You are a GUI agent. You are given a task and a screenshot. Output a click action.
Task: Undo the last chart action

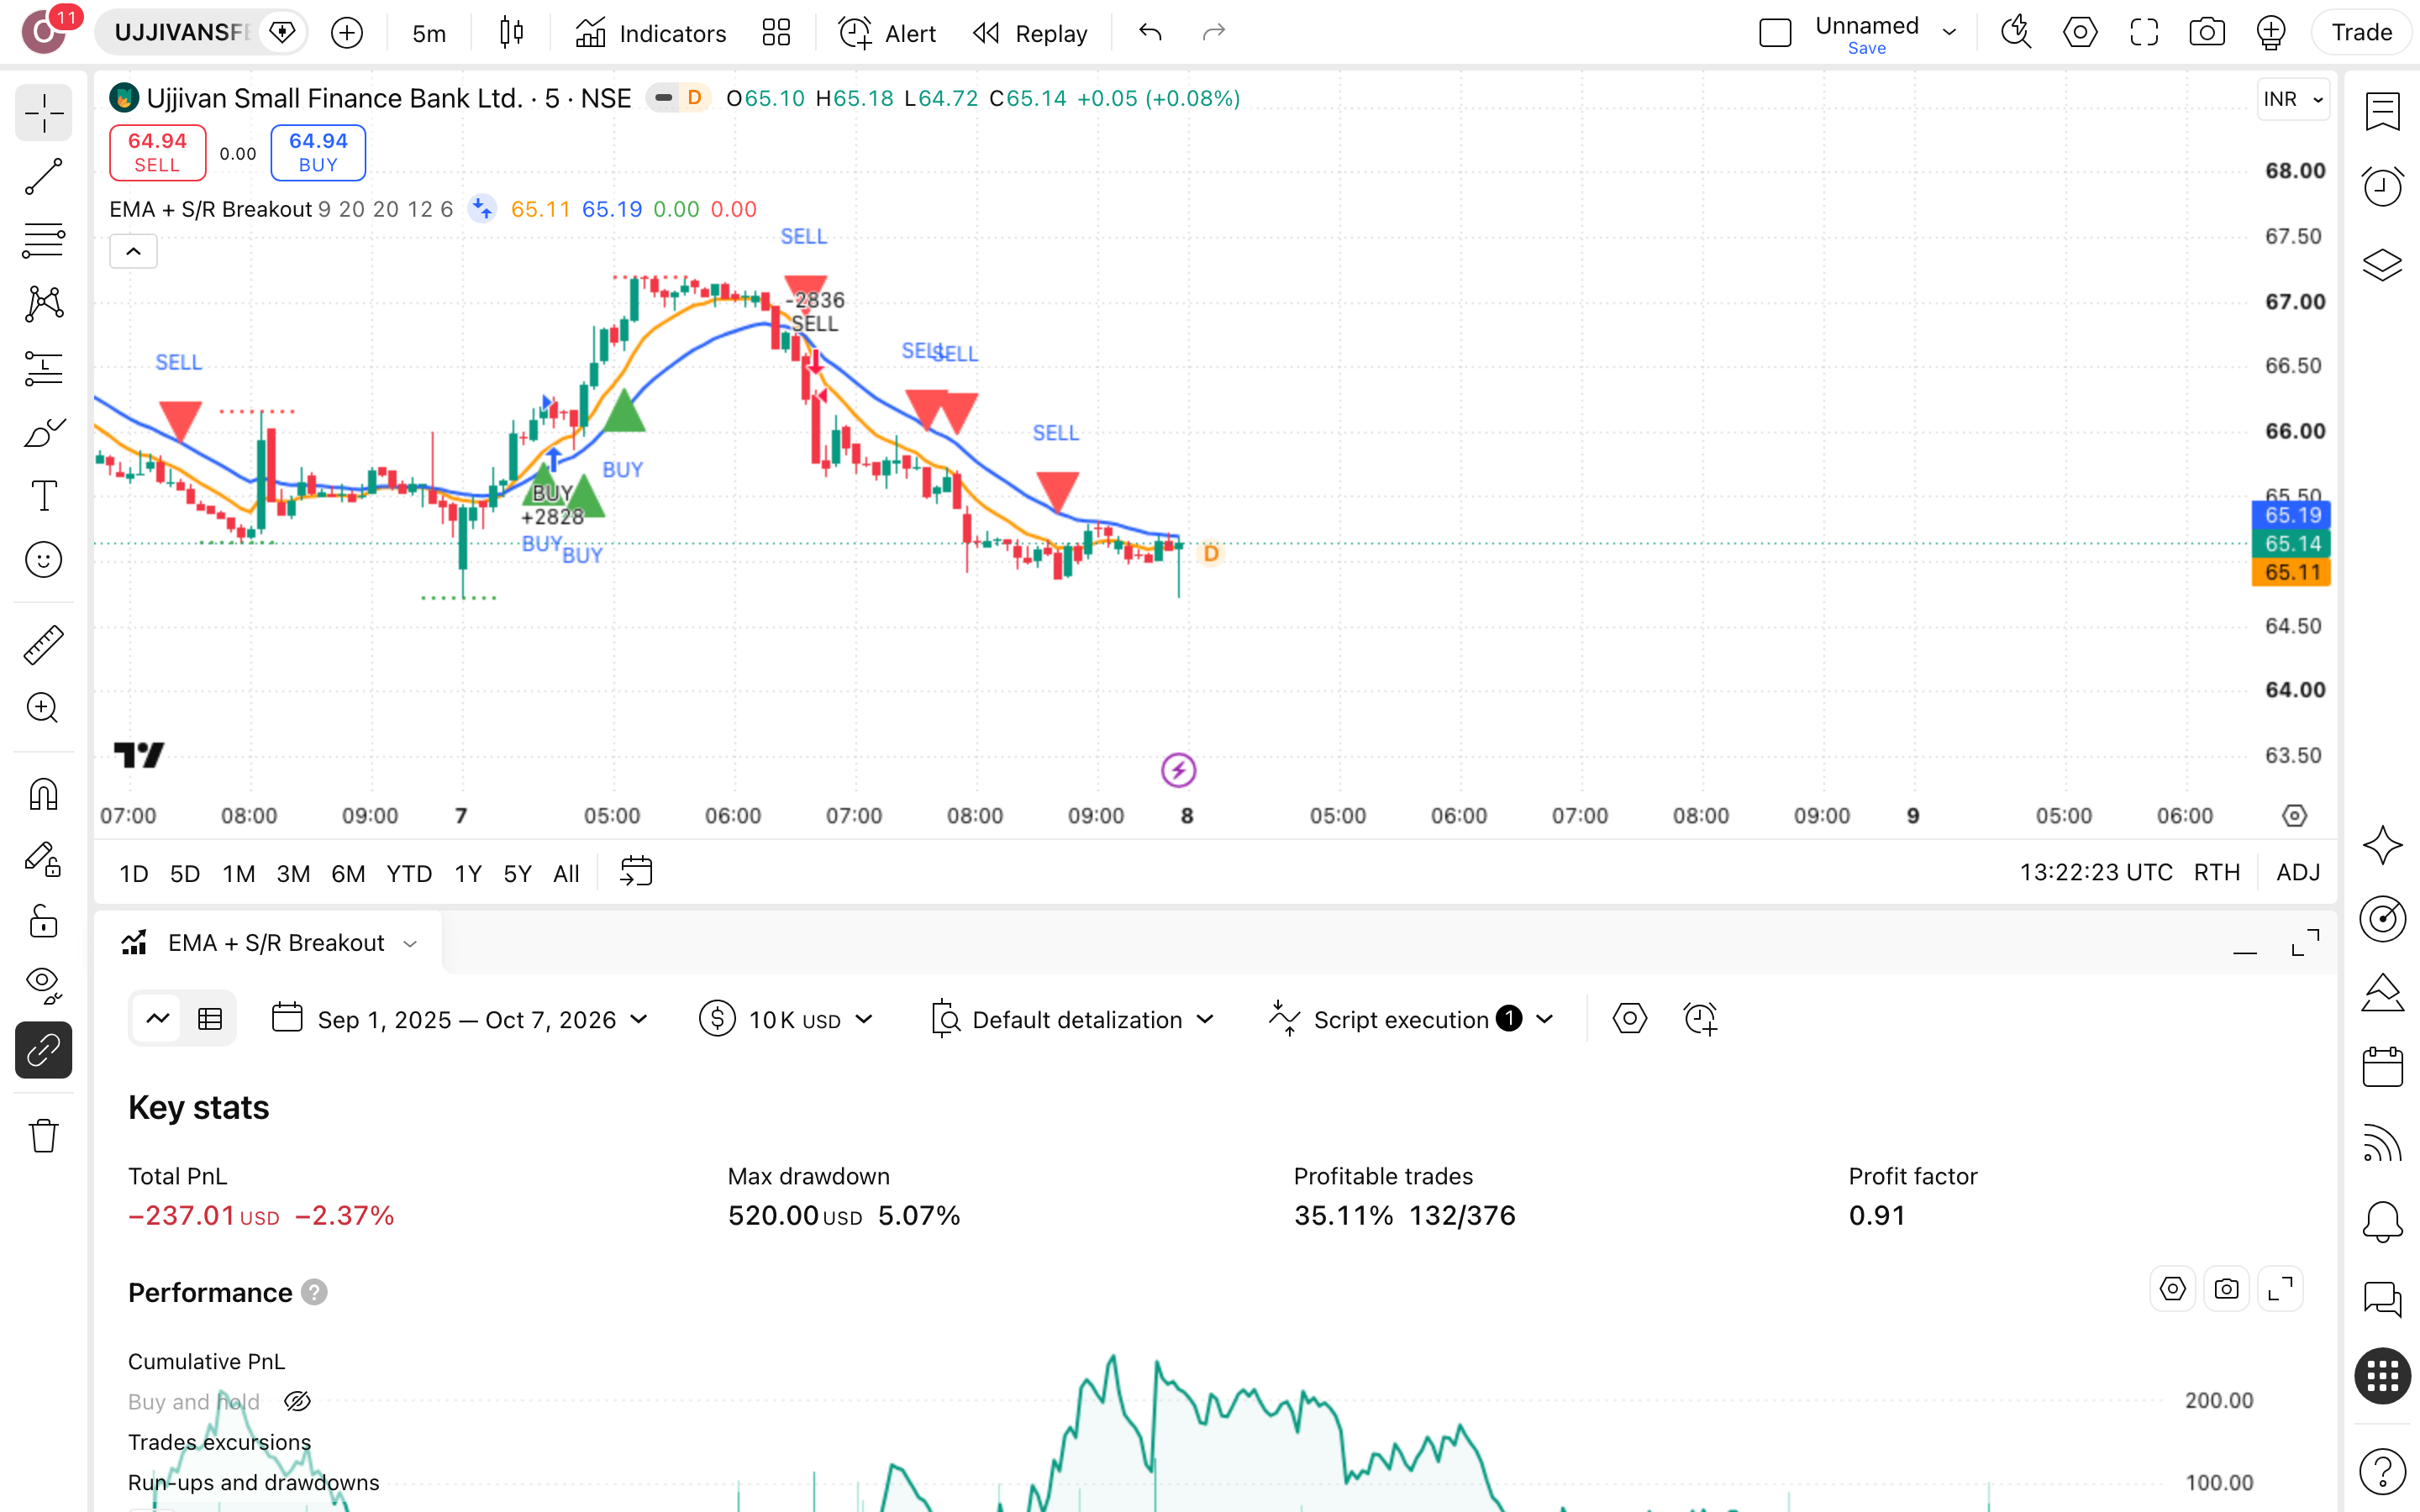[1150, 33]
